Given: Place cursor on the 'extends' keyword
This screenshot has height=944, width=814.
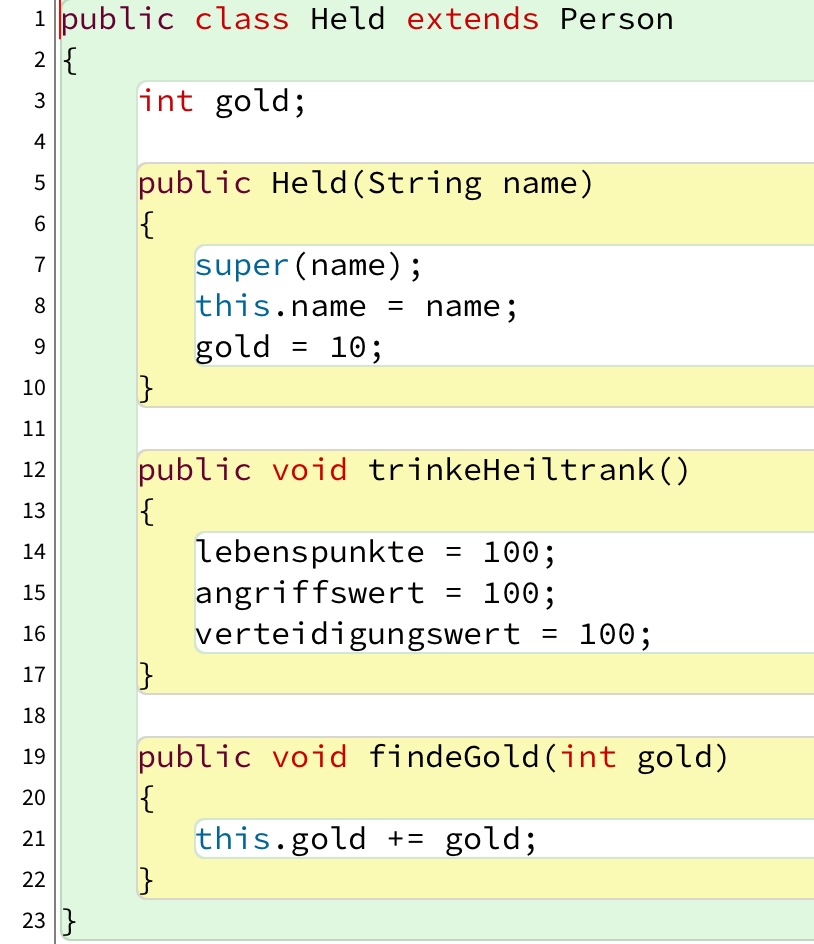Looking at the screenshot, I should [472, 19].
